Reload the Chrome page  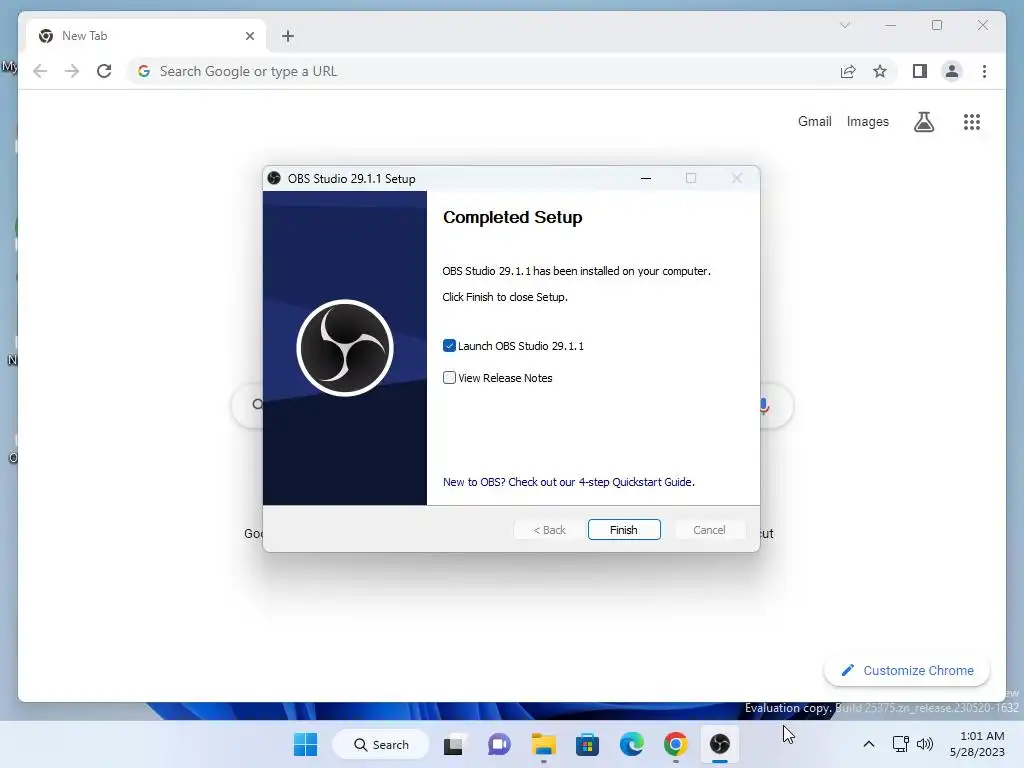pos(104,71)
